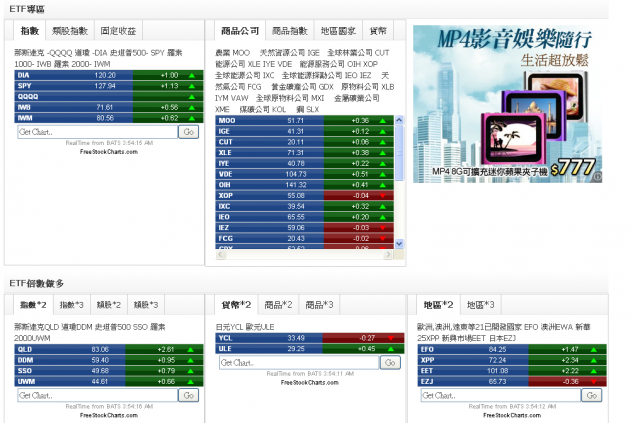The width and height of the screenshot is (640, 423).
Task: Click the ad info icon on banner
Action: point(598,177)
